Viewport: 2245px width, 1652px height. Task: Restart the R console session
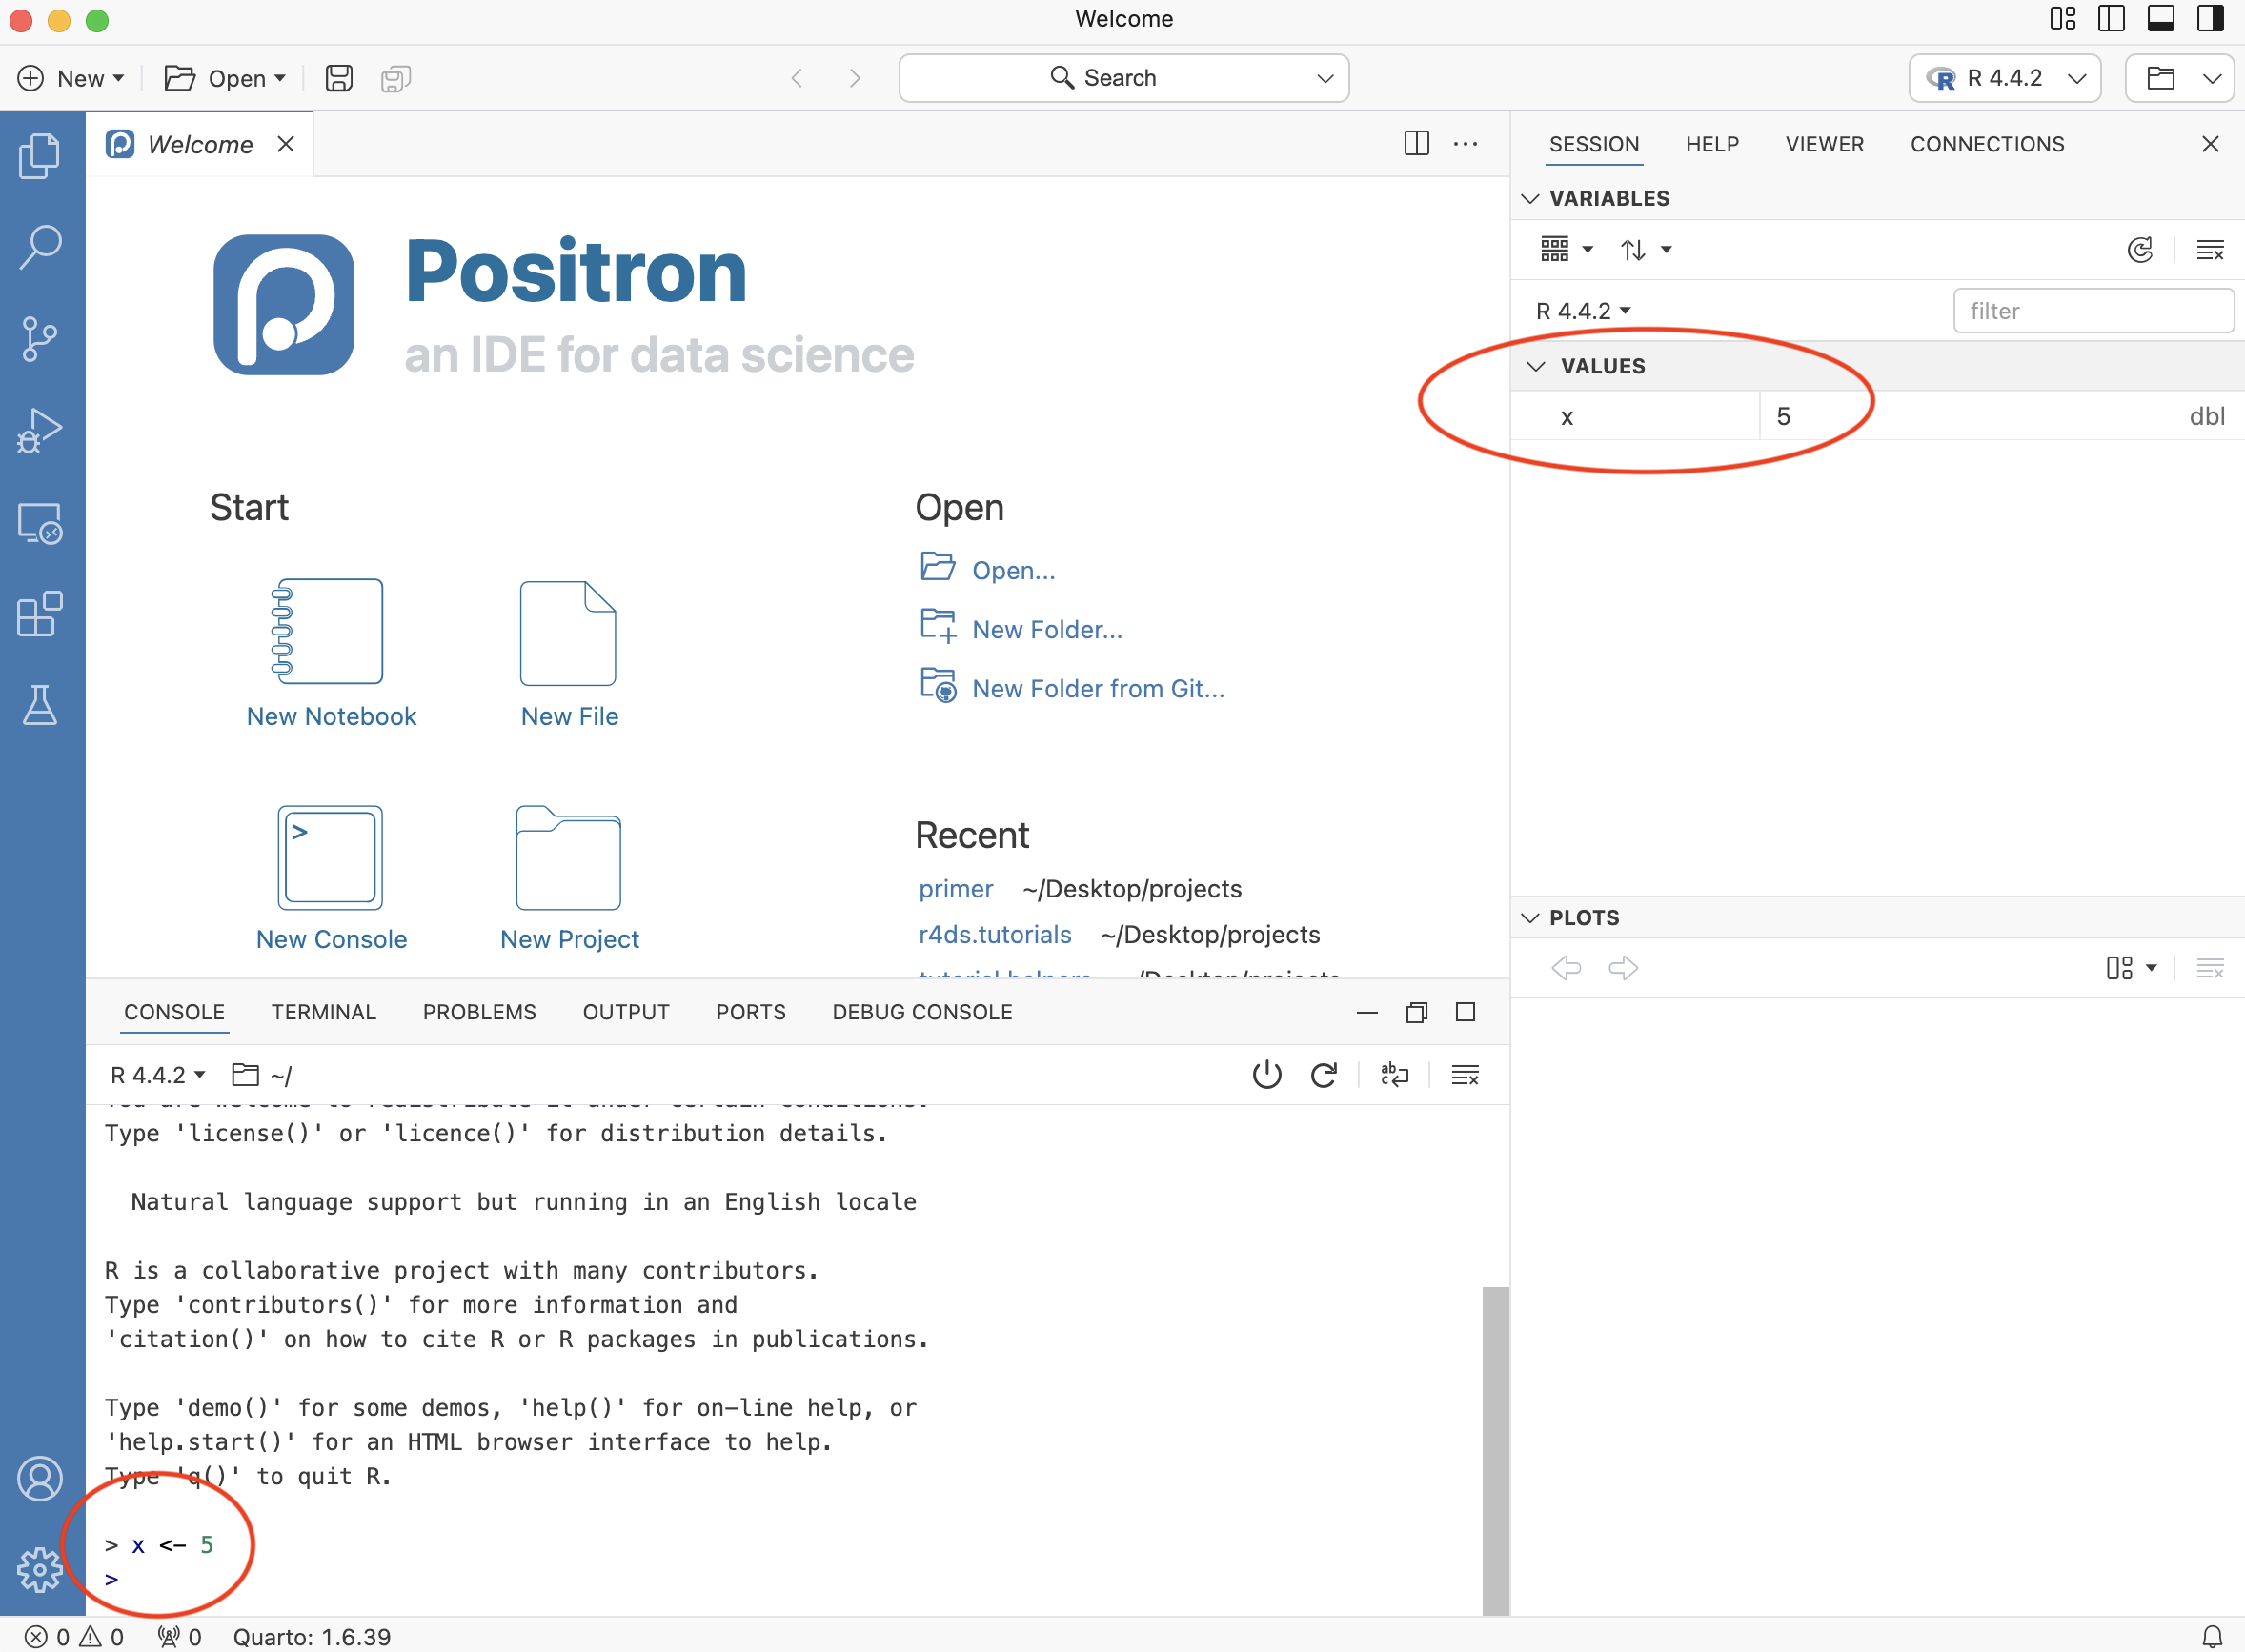1324,1075
